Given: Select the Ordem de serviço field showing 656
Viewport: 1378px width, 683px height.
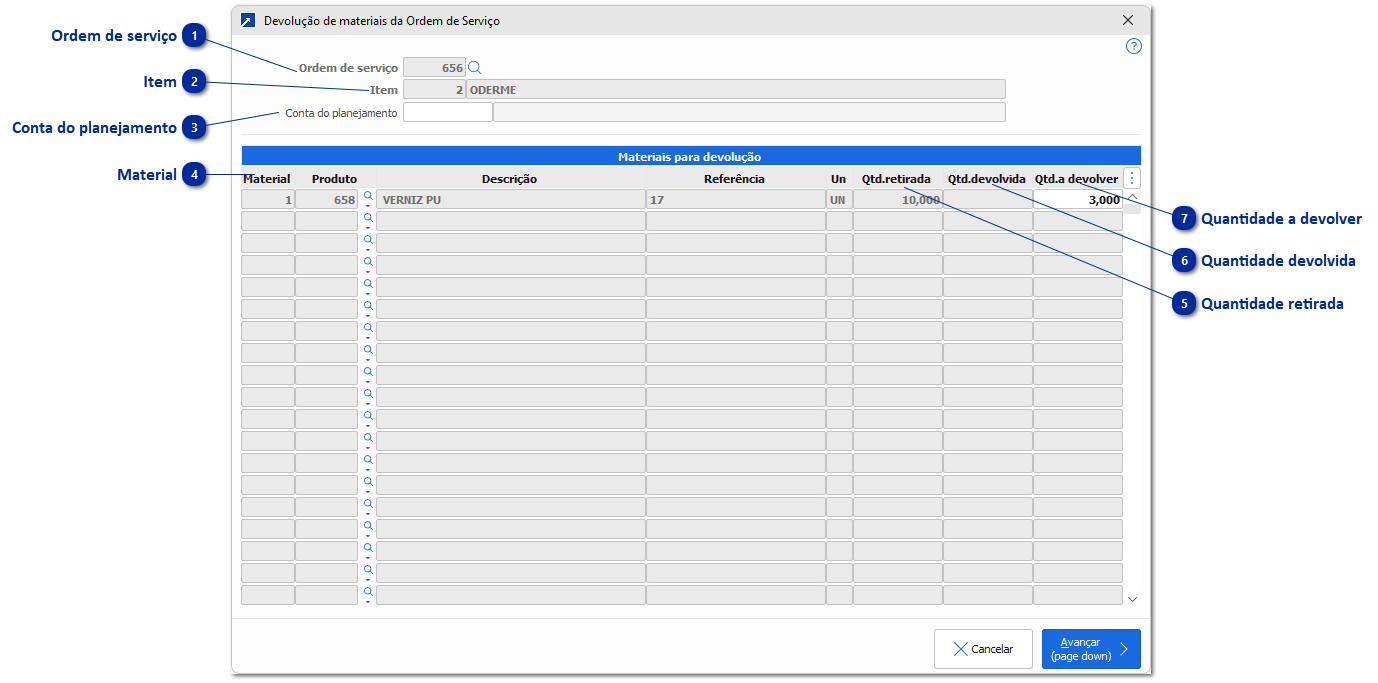Looking at the screenshot, I should click(x=434, y=68).
